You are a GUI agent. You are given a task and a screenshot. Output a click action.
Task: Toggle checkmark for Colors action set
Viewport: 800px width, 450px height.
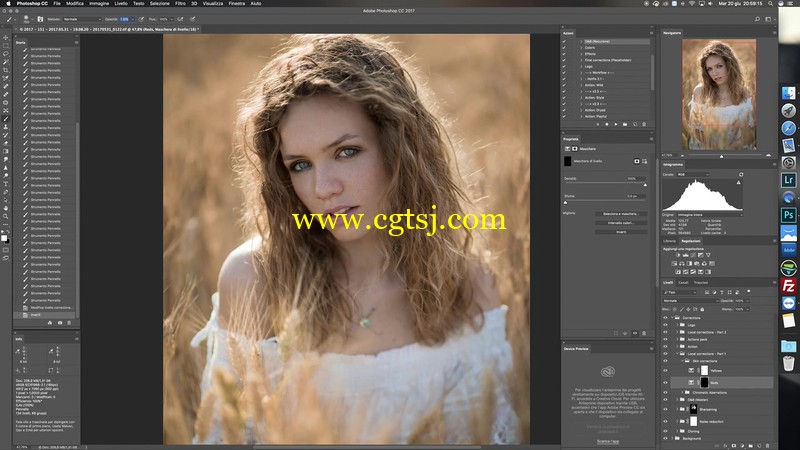(564, 47)
